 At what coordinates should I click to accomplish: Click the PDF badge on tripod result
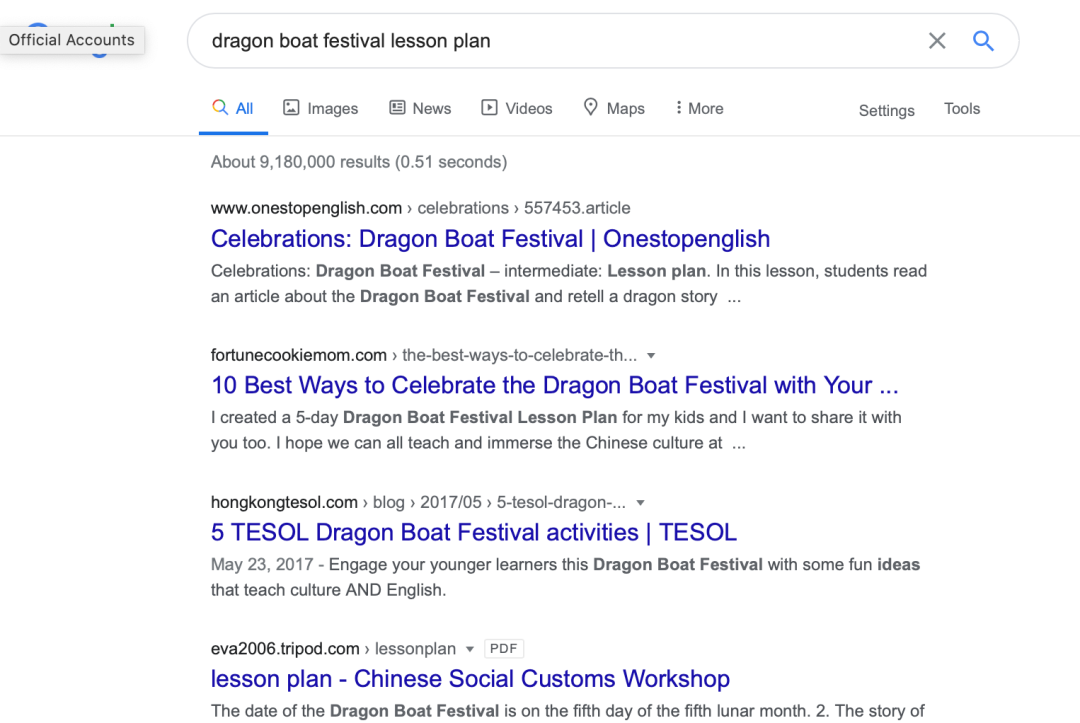pyautogui.click(x=503, y=649)
